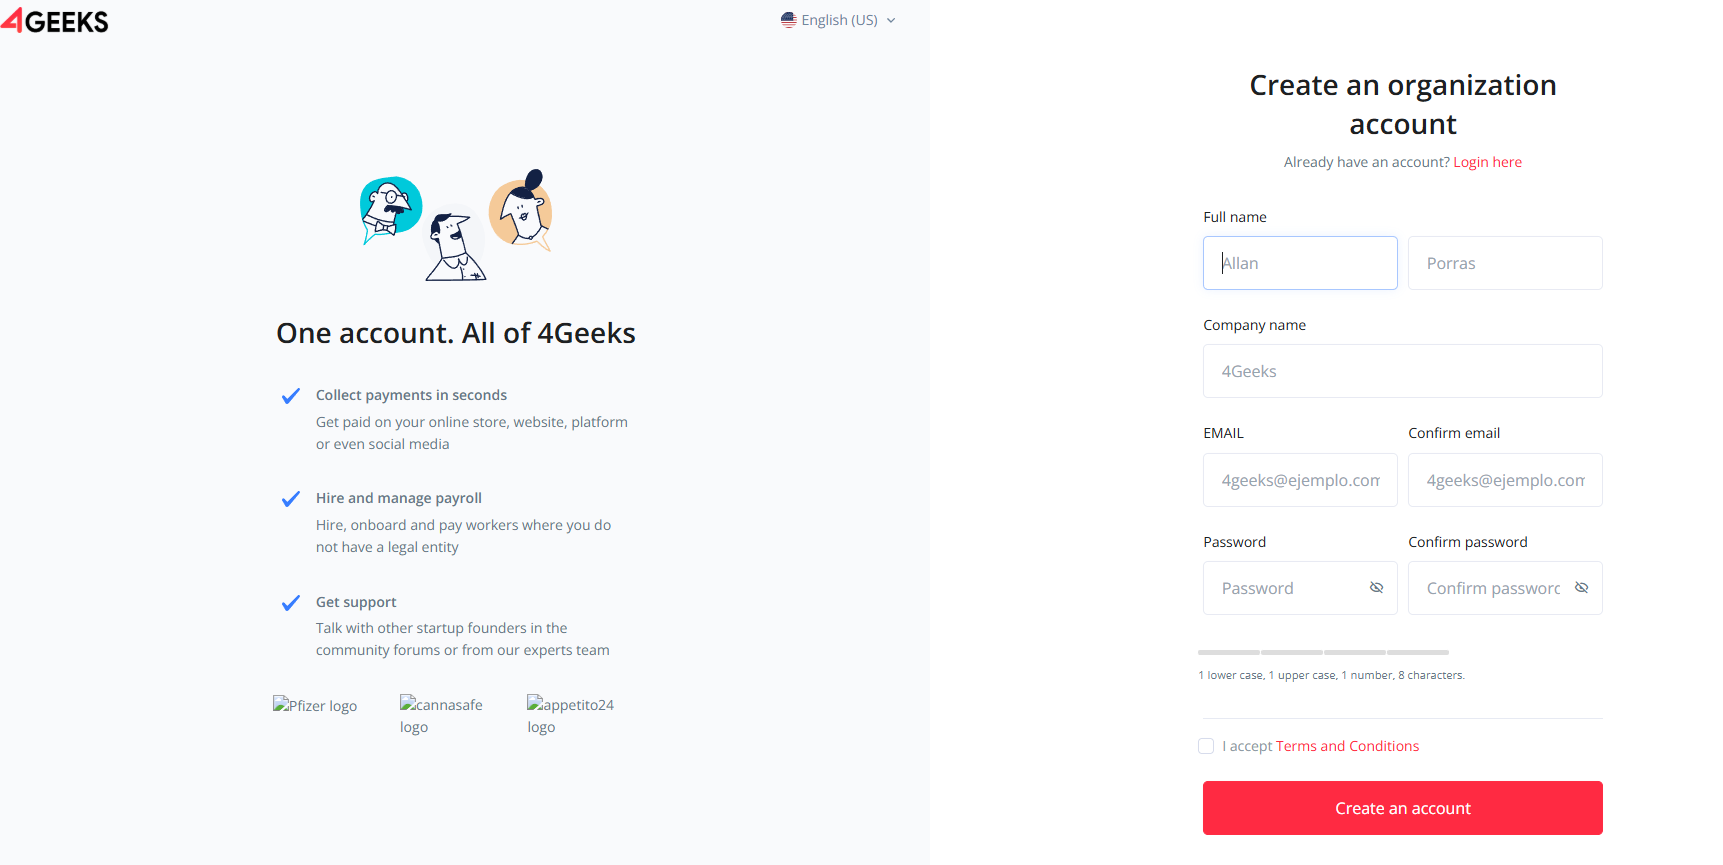
Task: Check the I accept Terms and Conditions box
Action: (x=1206, y=746)
